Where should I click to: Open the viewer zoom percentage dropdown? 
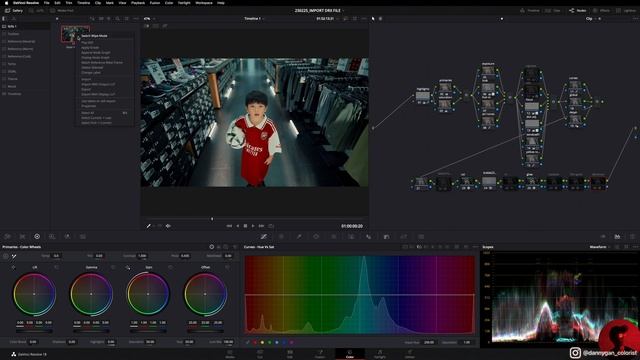click(149, 19)
